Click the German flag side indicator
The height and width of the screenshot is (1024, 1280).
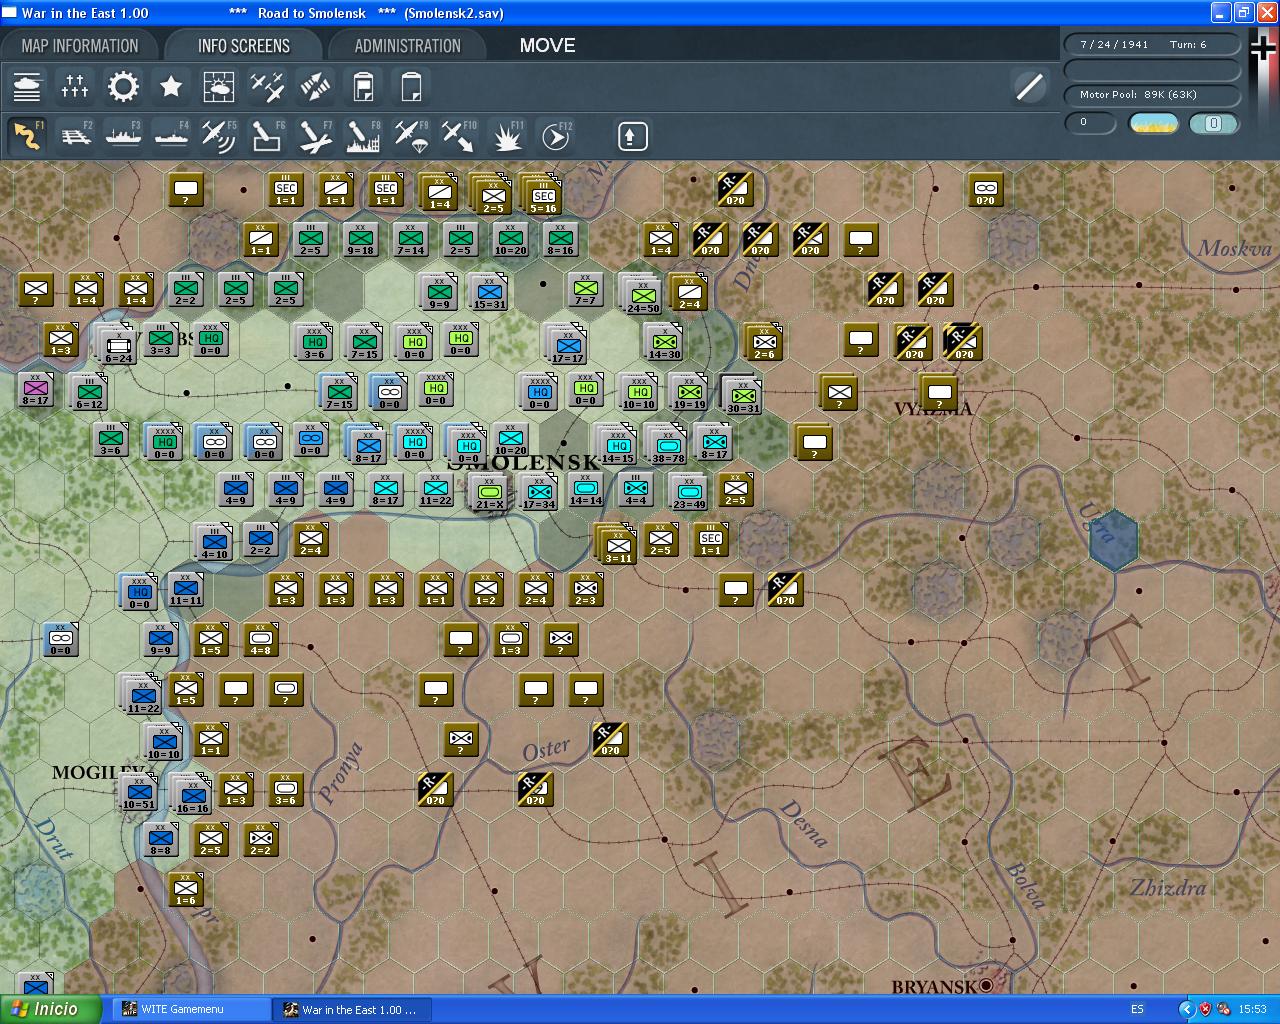[1264, 50]
